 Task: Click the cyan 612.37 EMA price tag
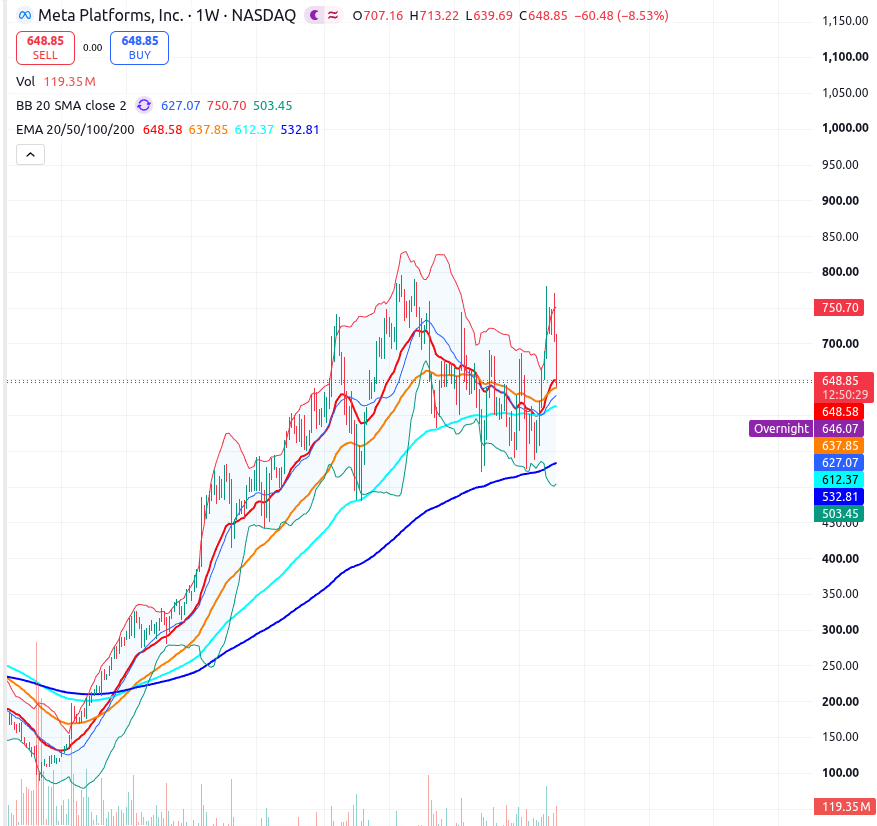coord(839,479)
